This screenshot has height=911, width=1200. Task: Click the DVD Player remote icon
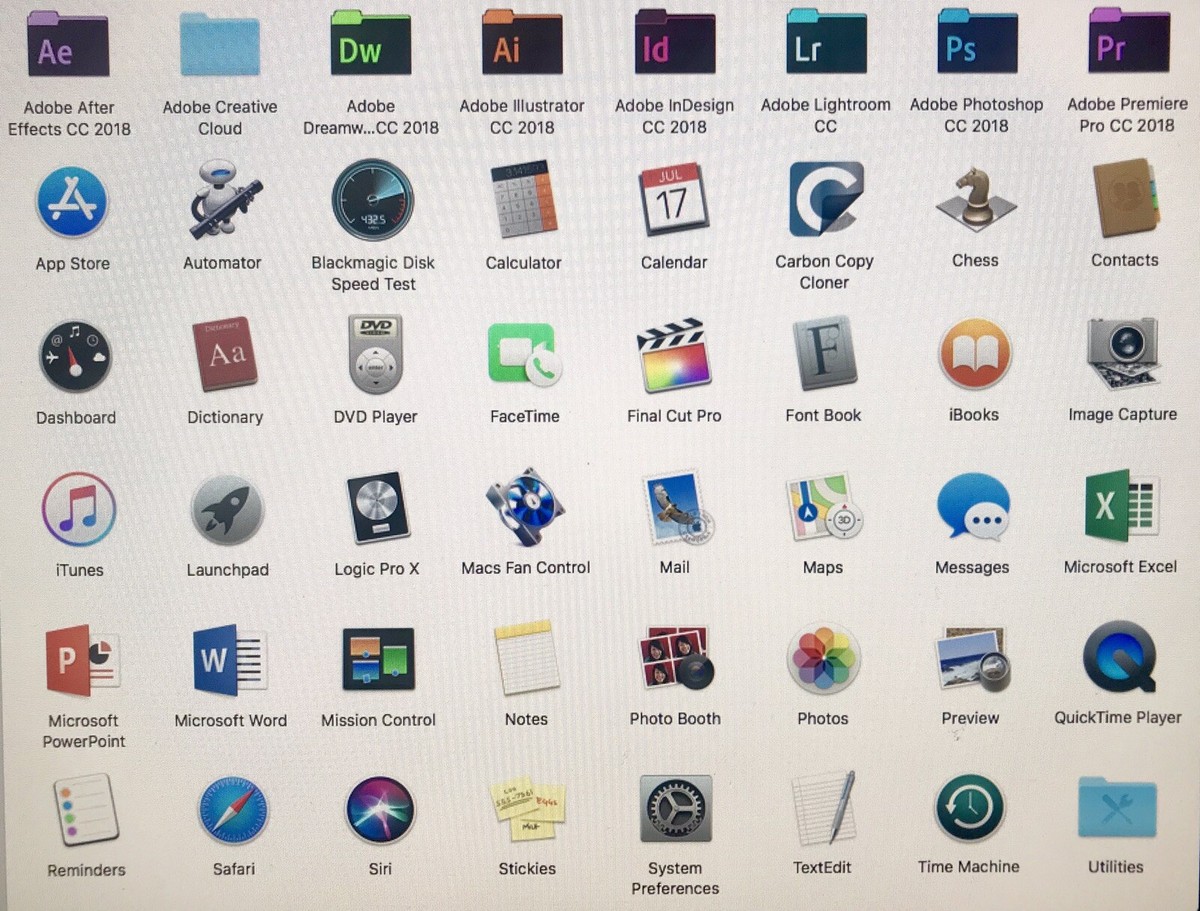point(375,354)
